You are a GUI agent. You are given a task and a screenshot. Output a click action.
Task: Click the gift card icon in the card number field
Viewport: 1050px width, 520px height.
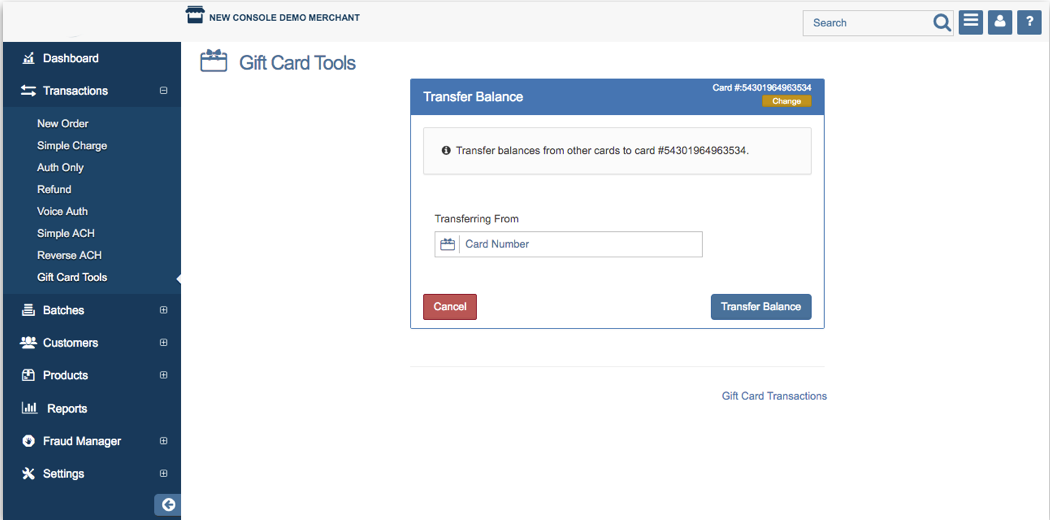pyautogui.click(x=447, y=244)
